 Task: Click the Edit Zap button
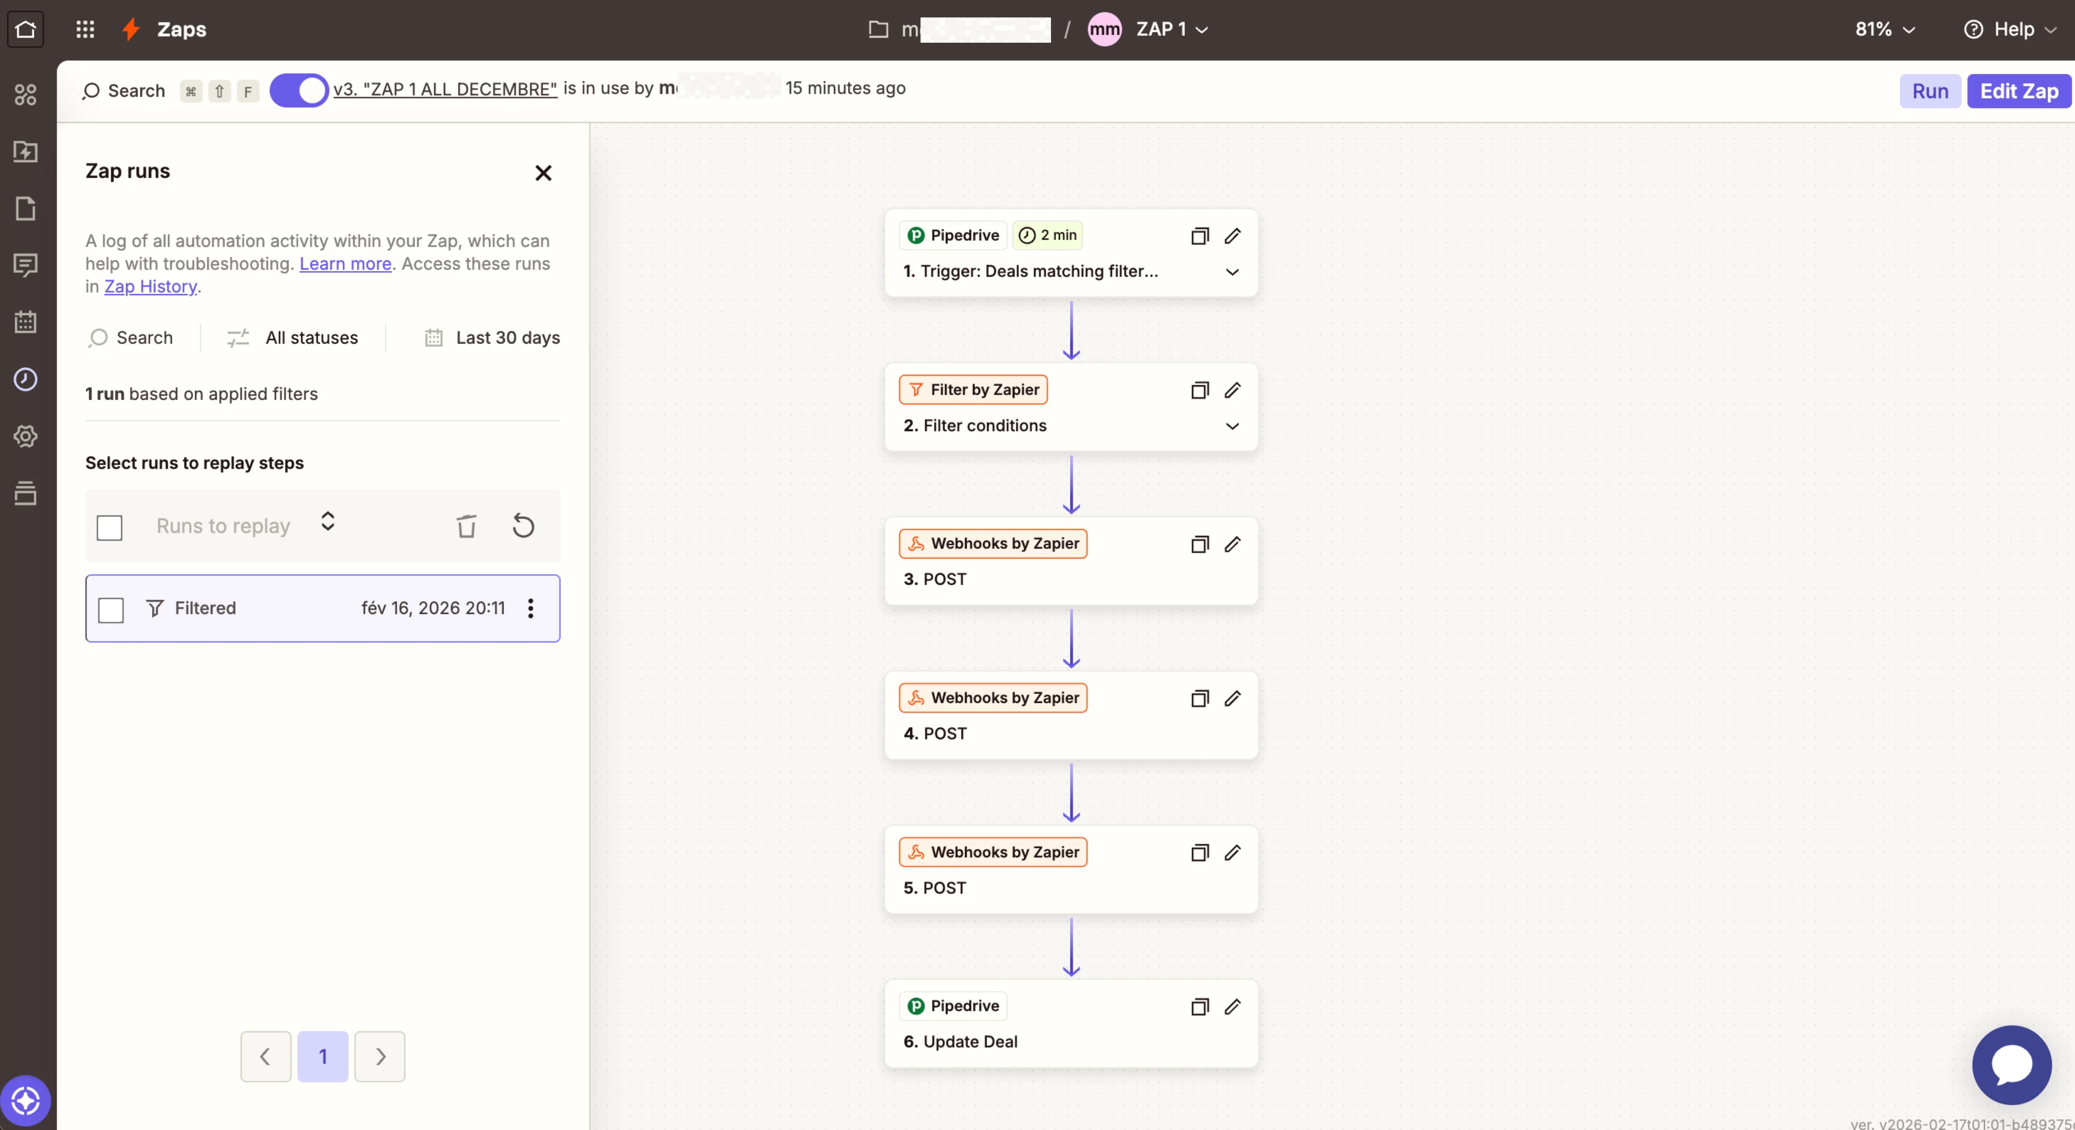point(2018,91)
